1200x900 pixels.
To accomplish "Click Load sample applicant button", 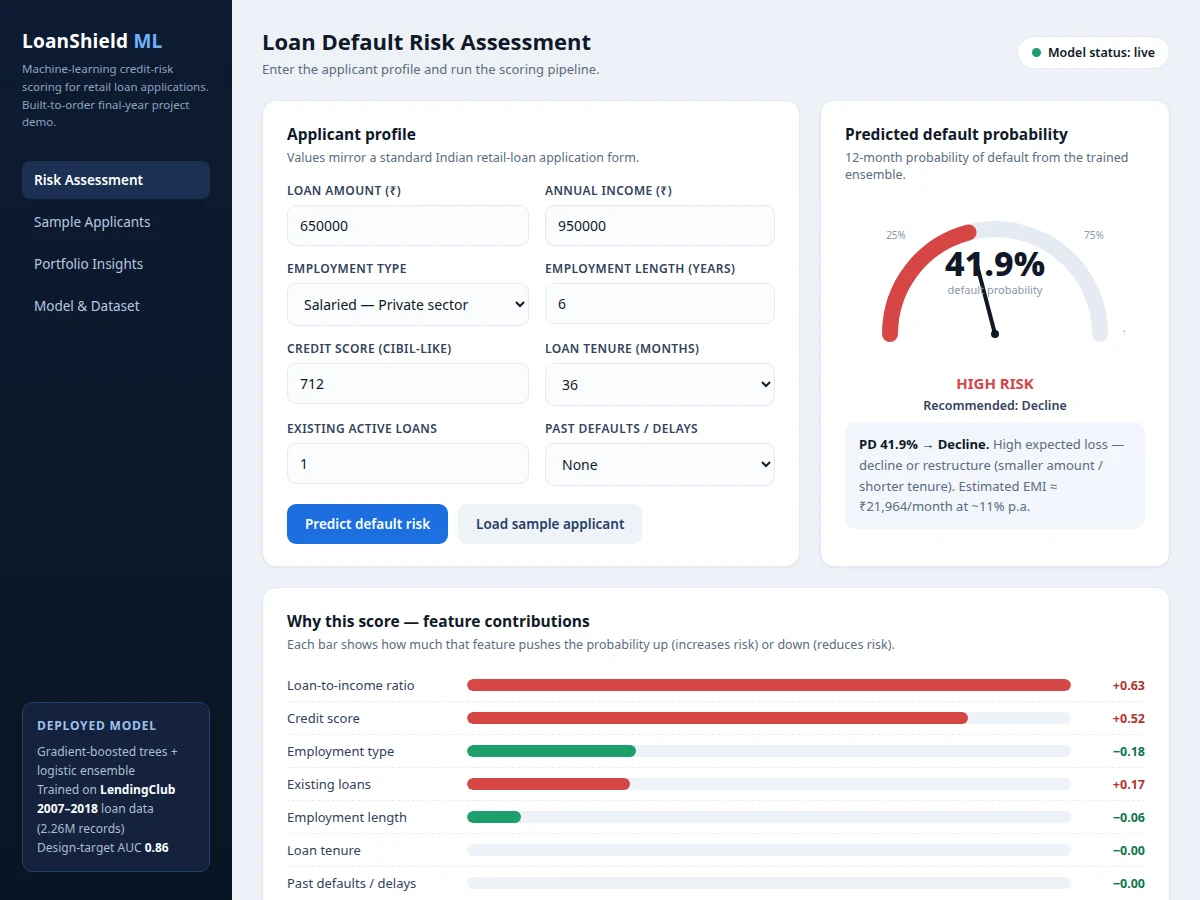I will (x=550, y=524).
